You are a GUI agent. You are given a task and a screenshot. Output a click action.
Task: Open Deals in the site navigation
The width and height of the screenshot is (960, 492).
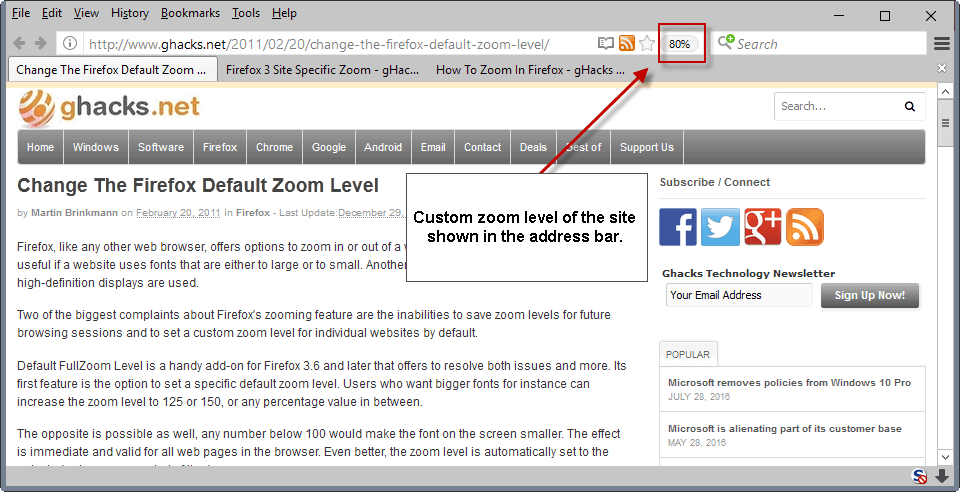(533, 147)
